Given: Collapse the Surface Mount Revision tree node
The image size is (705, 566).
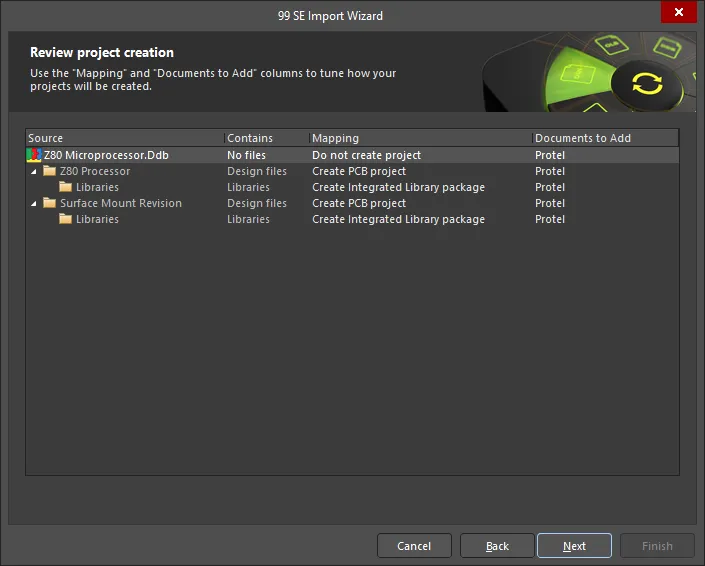Looking at the screenshot, I should coord(34,204).
